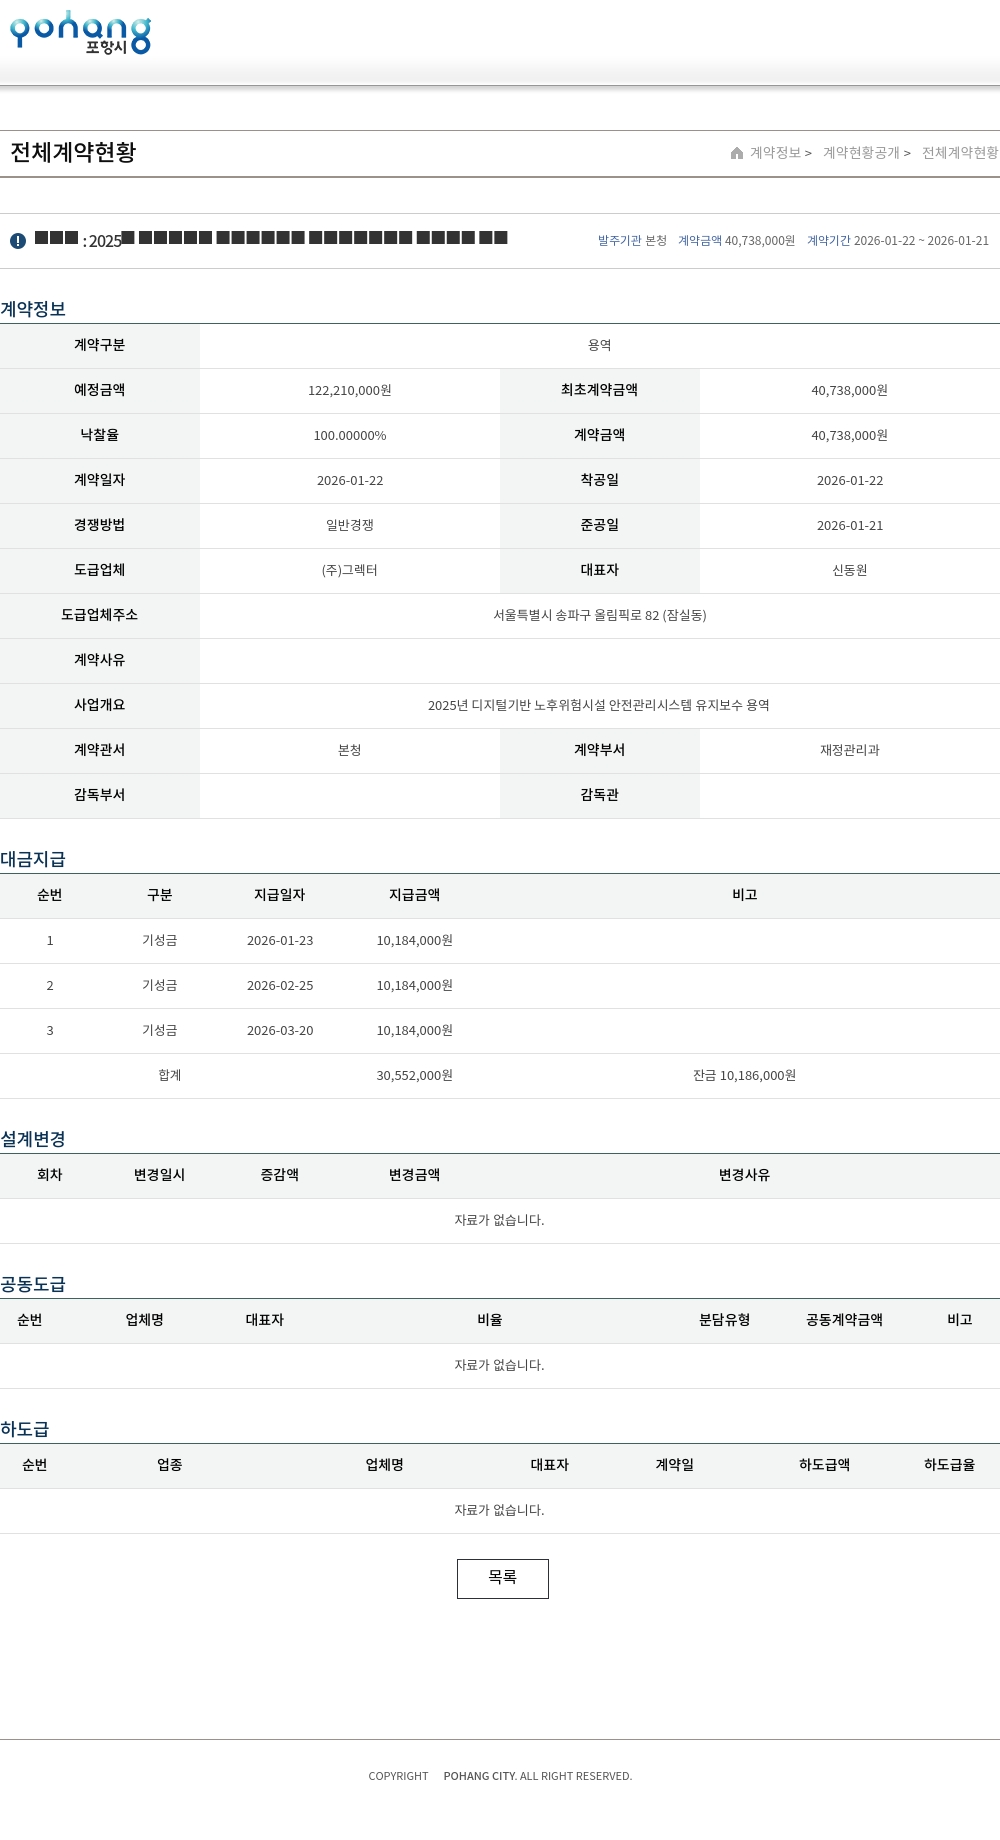Click the home icon in the breadcrumb
This screenshot has height=1840, width=1000.
737,153
